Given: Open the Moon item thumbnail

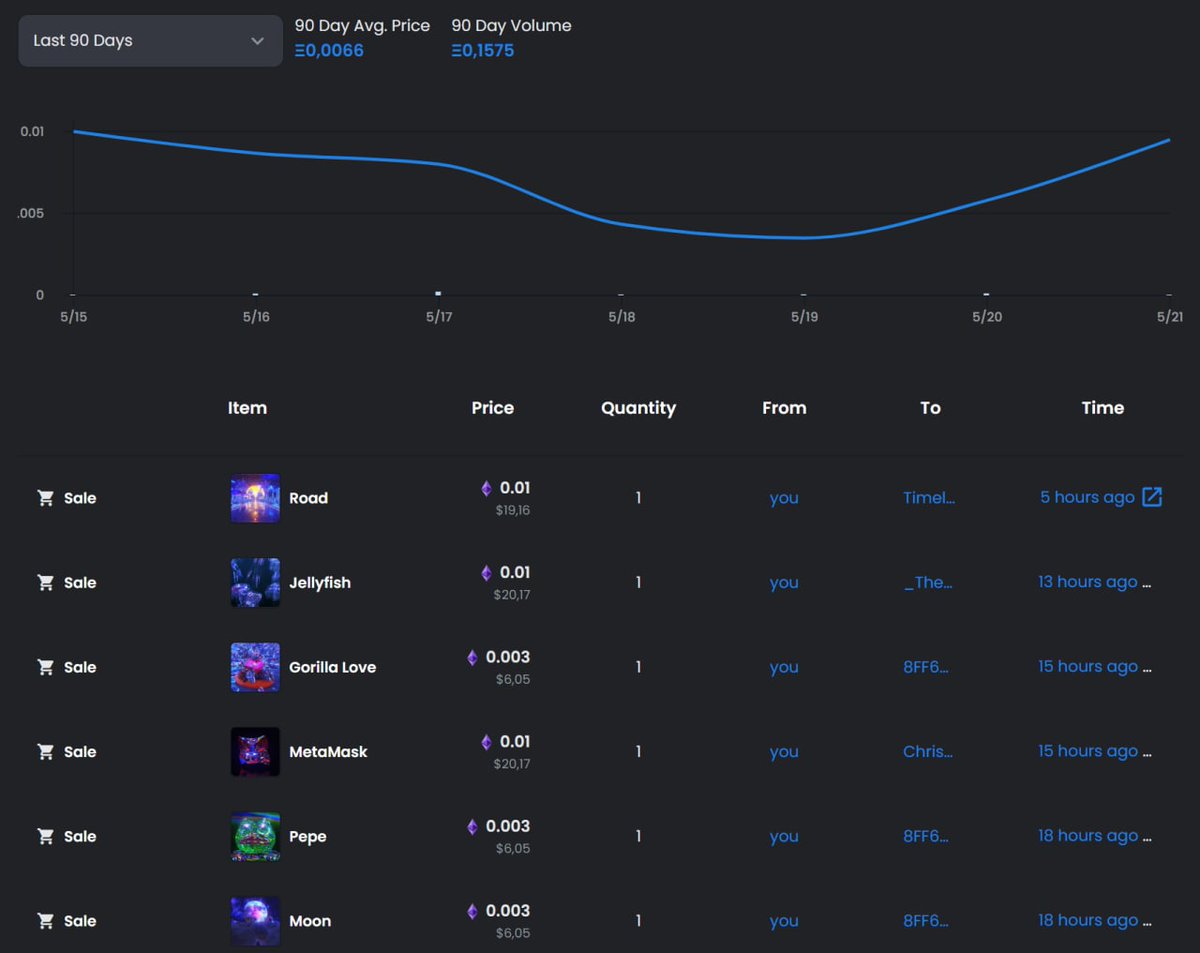Looking at the screenshot, I should [255, 921].
